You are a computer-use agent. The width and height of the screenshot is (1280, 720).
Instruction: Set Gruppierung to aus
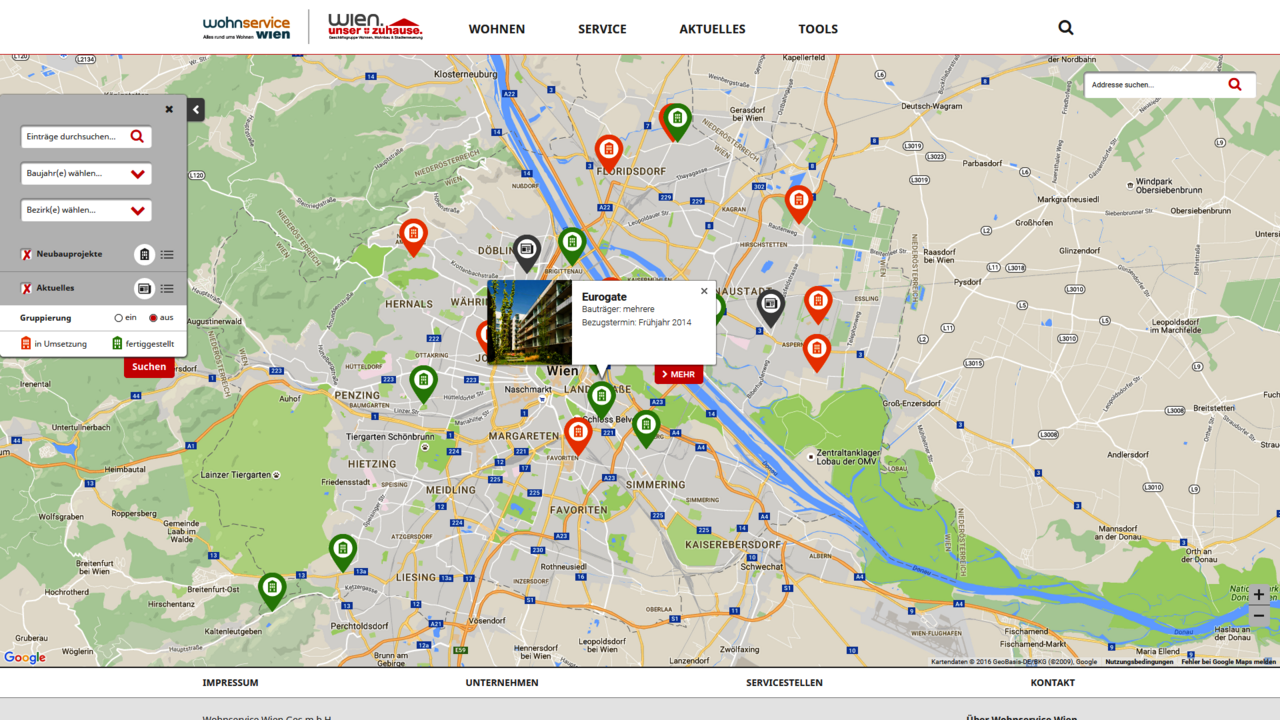point(153,318)
